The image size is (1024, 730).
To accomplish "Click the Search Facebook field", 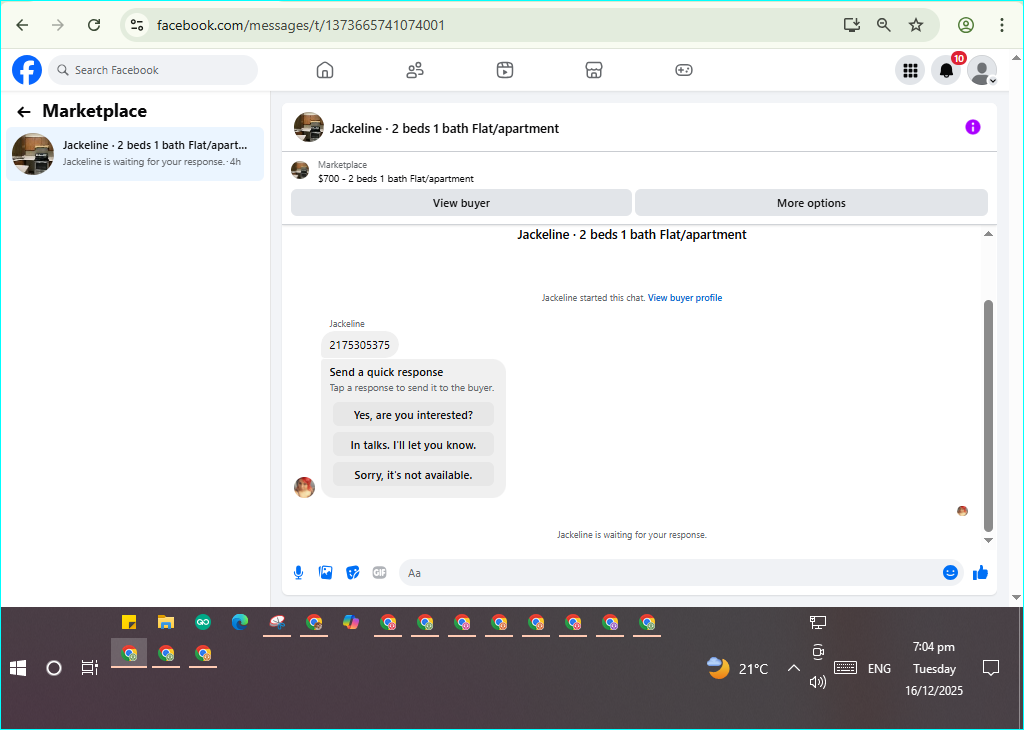I will tap(153, 70).
